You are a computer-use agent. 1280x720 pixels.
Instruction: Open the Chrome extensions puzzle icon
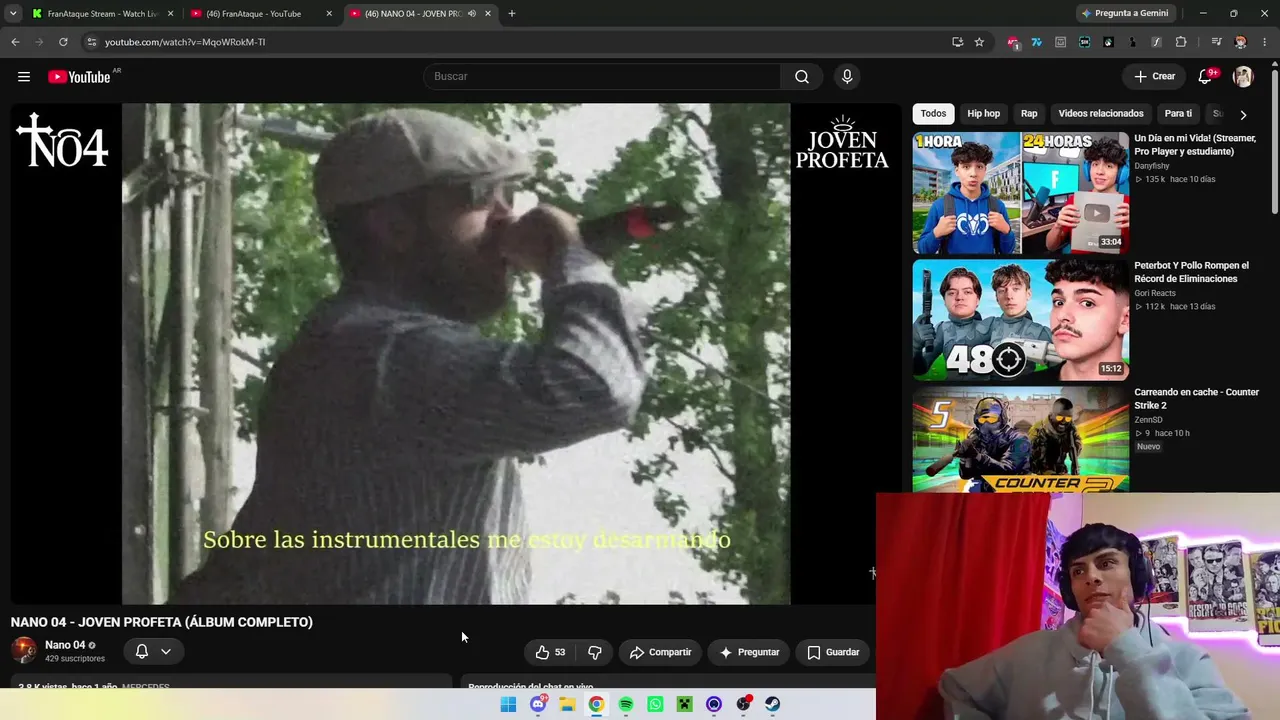tap(1181, 42)
